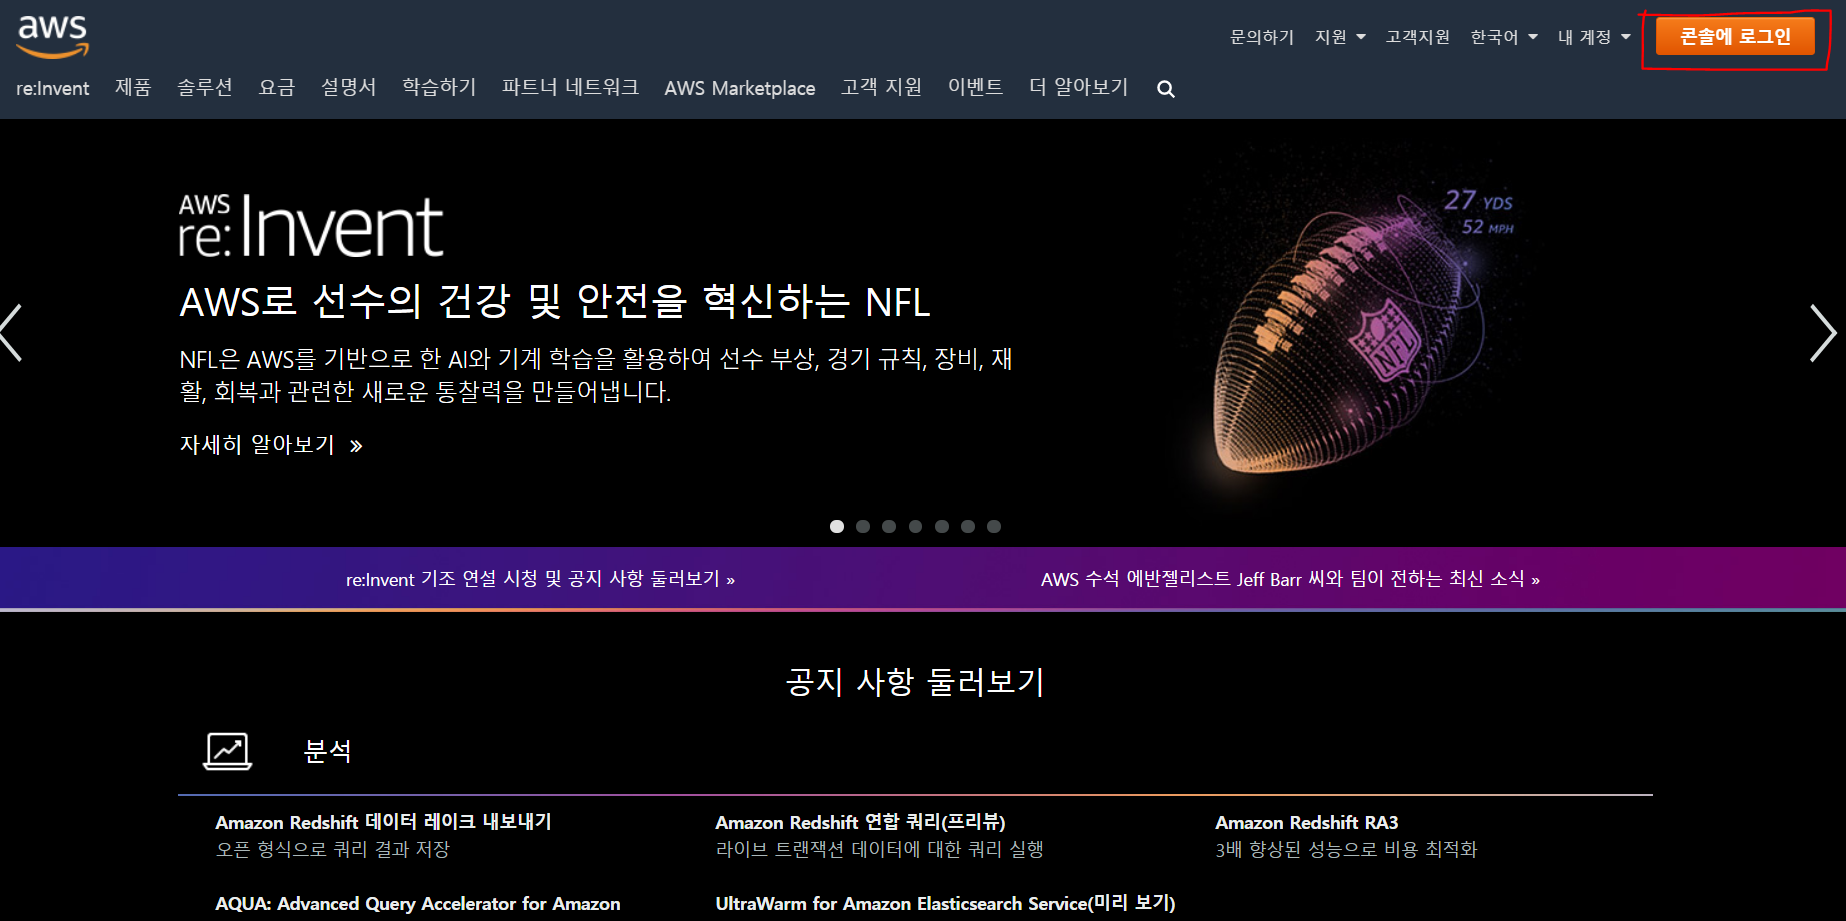Open AQUA: Advanced Query Accelerator link
The width and height of the screenshot is (1846, 921).
[x=418, y=904]
